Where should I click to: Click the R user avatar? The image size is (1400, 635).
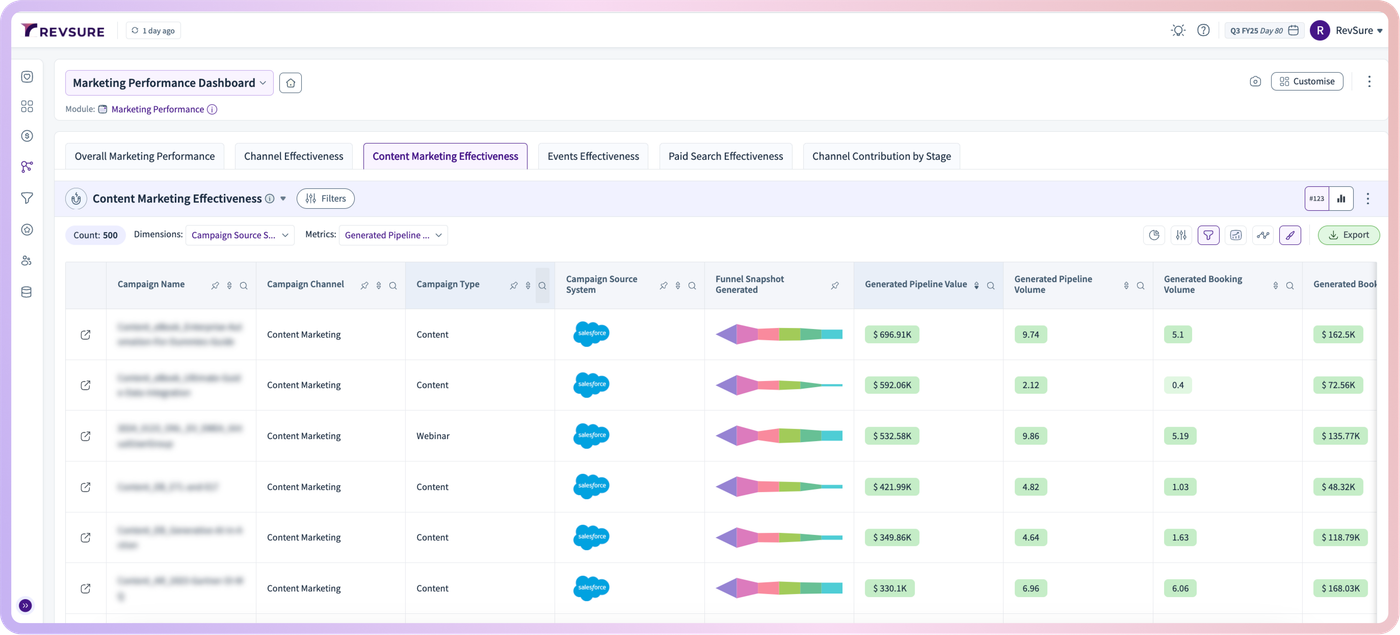click(1319, 31)
